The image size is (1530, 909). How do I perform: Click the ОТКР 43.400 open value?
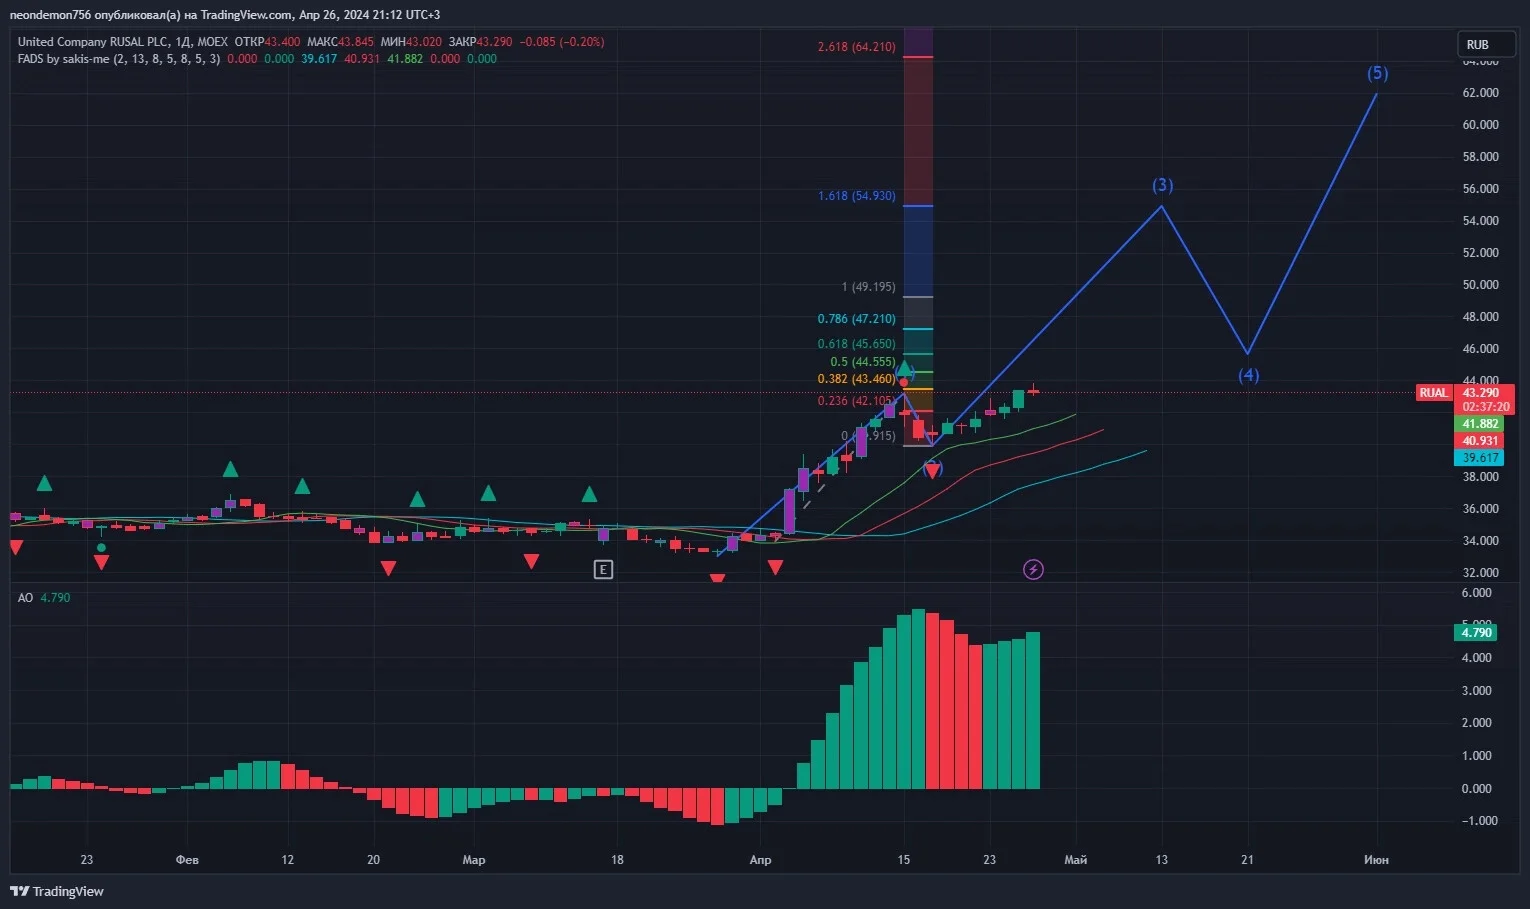[267, 42]
